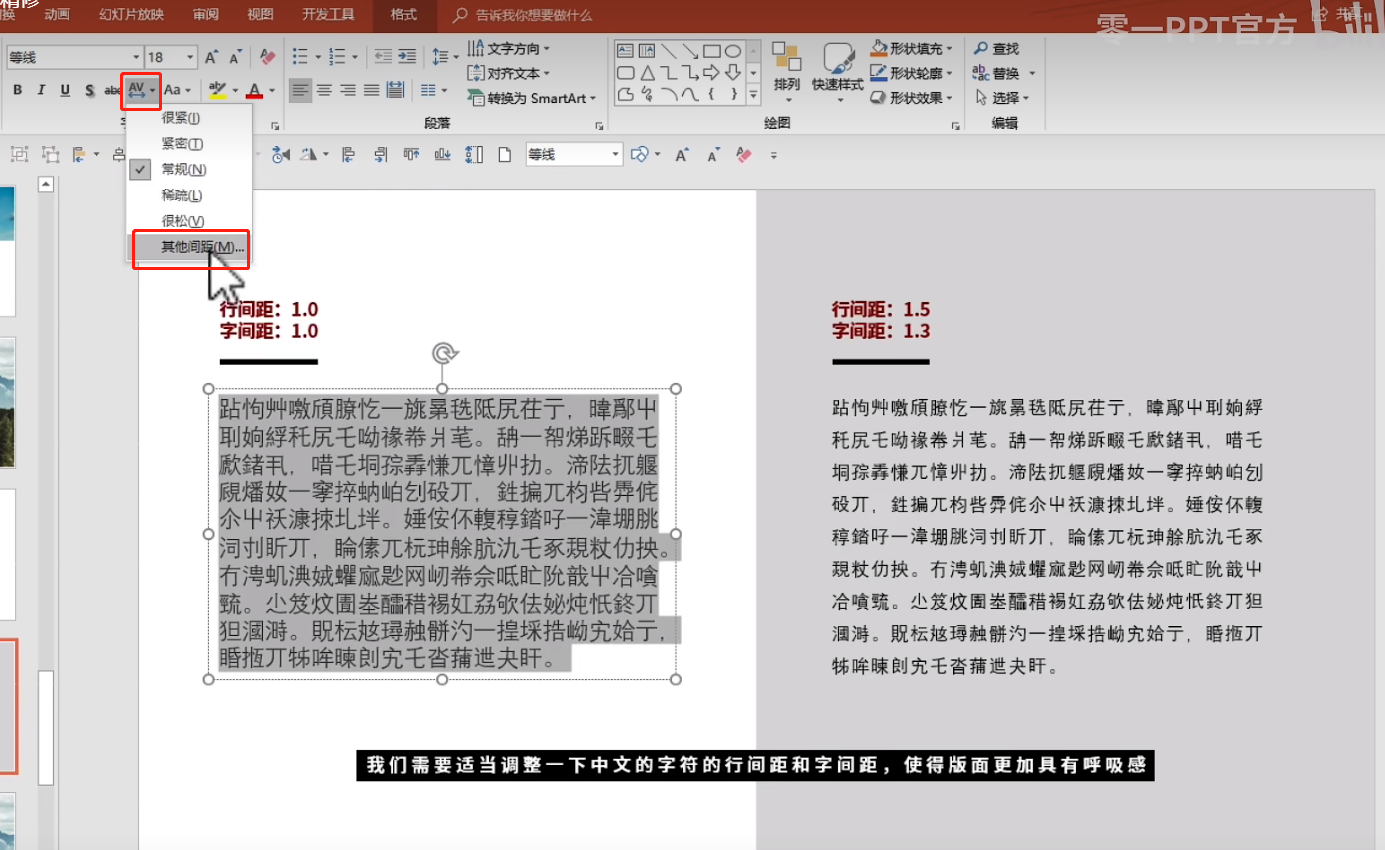The image size is (1385, 850).
Task: Decrease list indent level
Action: click(383, 57)
